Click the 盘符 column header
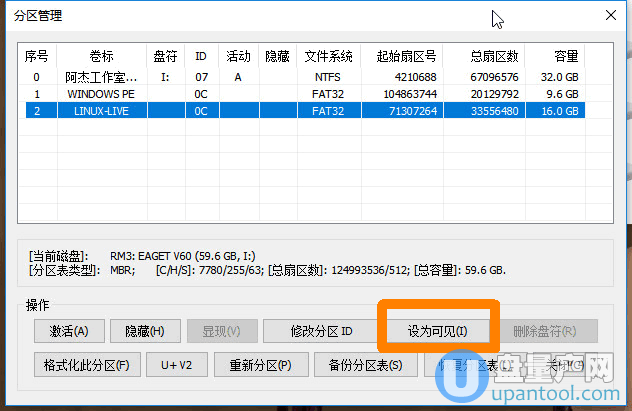The image size is (632, 411). pyautogui.click(x=165, y=57)
